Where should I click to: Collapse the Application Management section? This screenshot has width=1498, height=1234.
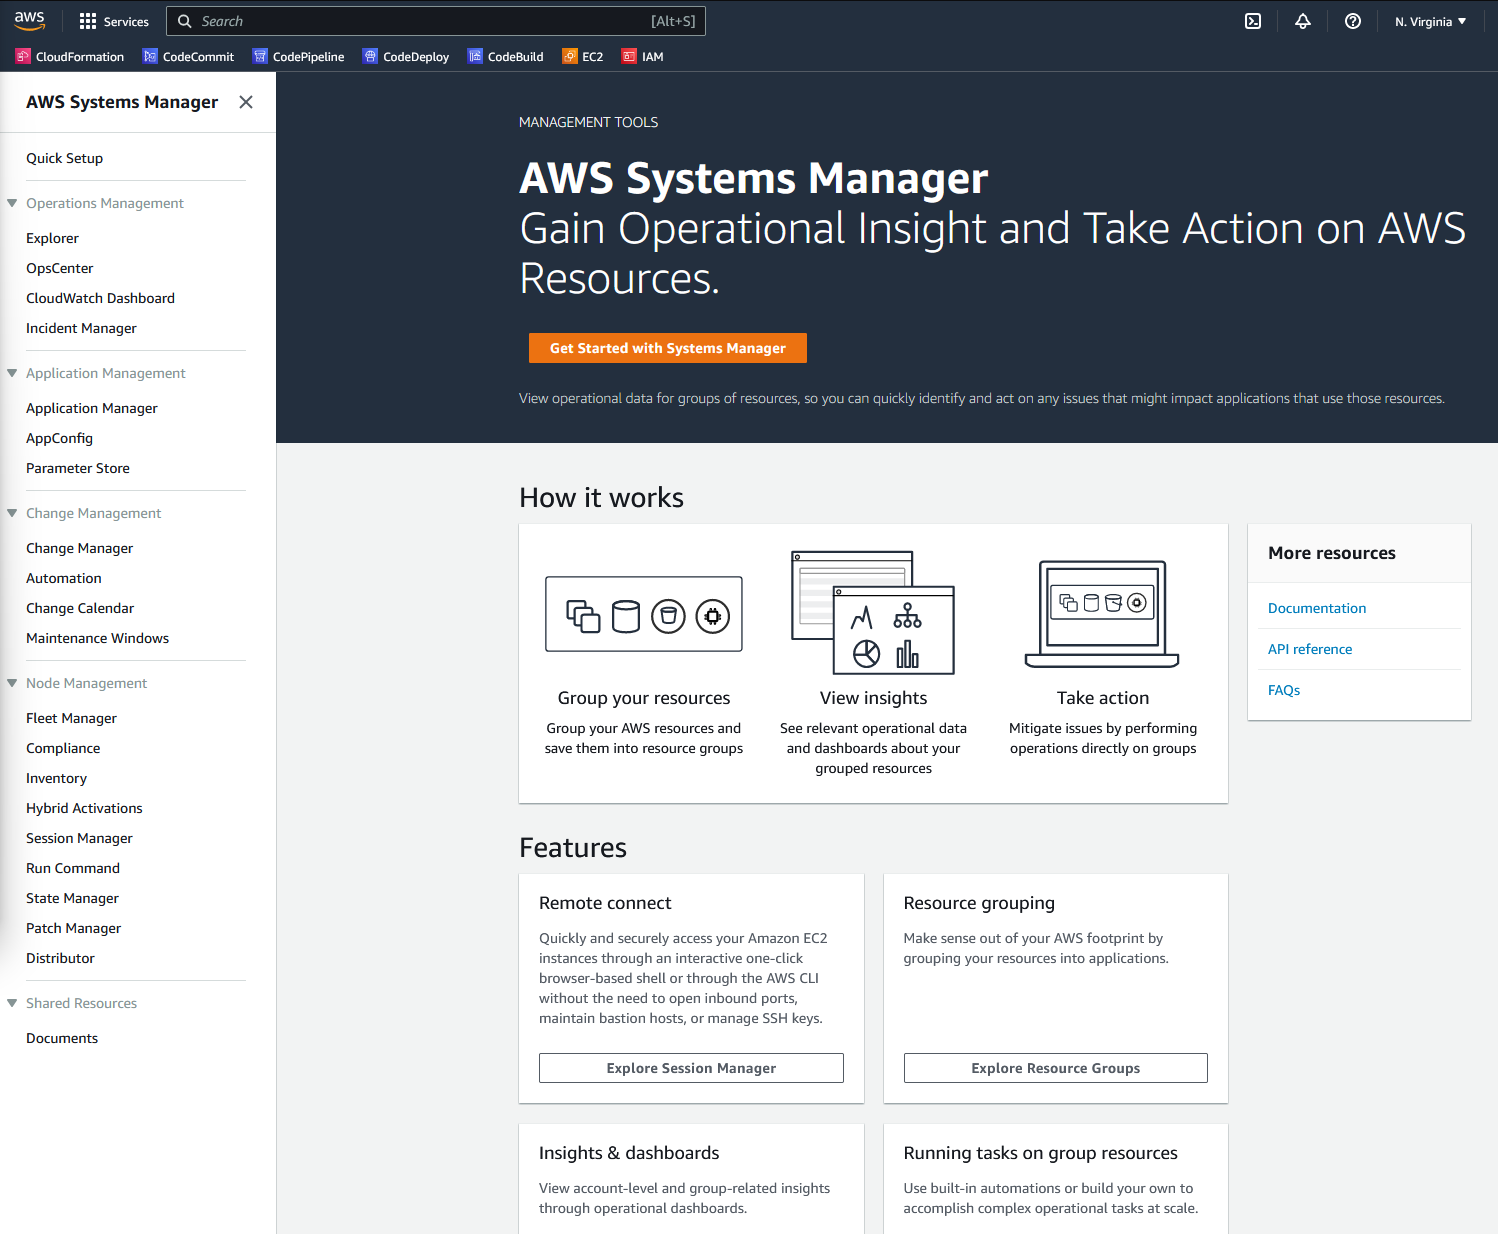pyautogui.click(x=12, y=373)
